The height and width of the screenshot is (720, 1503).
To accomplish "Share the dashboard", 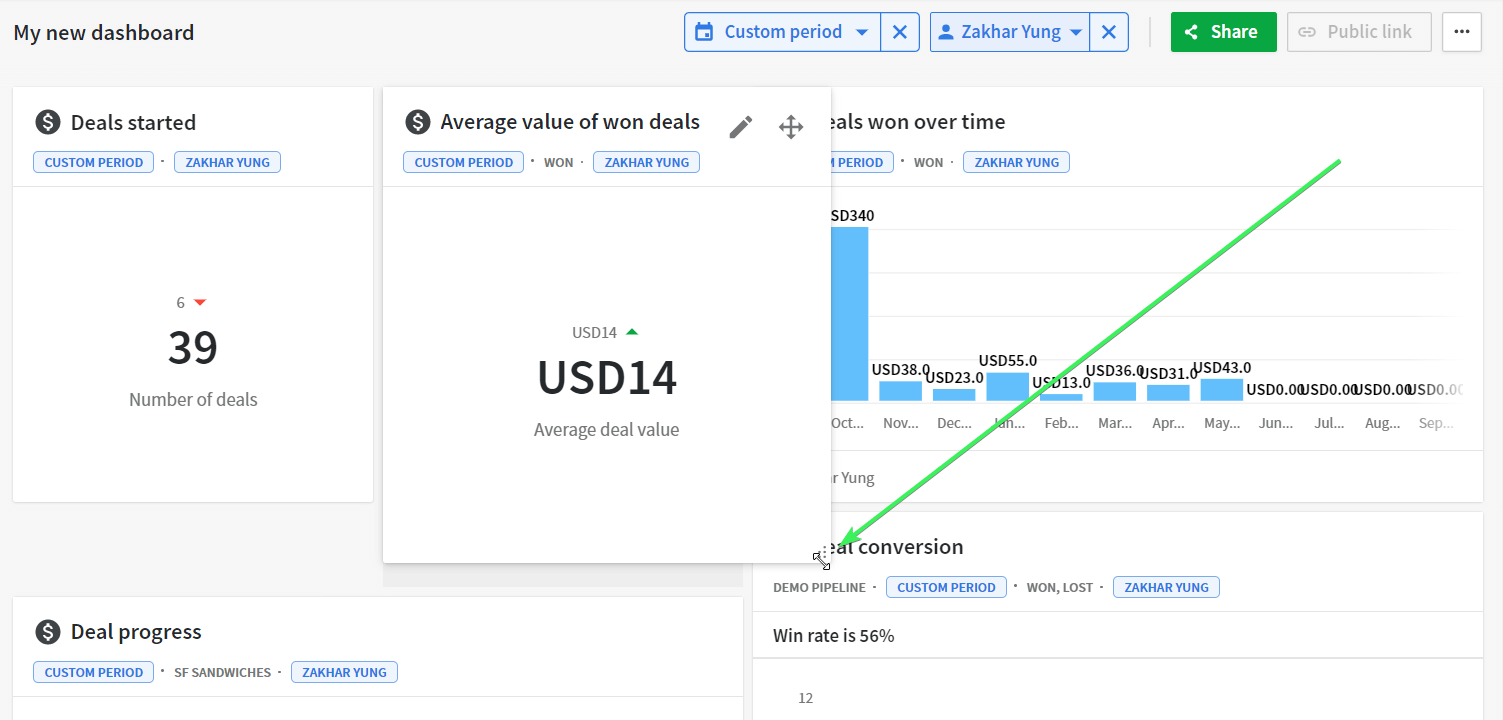I will click(x=1224, y=32).
